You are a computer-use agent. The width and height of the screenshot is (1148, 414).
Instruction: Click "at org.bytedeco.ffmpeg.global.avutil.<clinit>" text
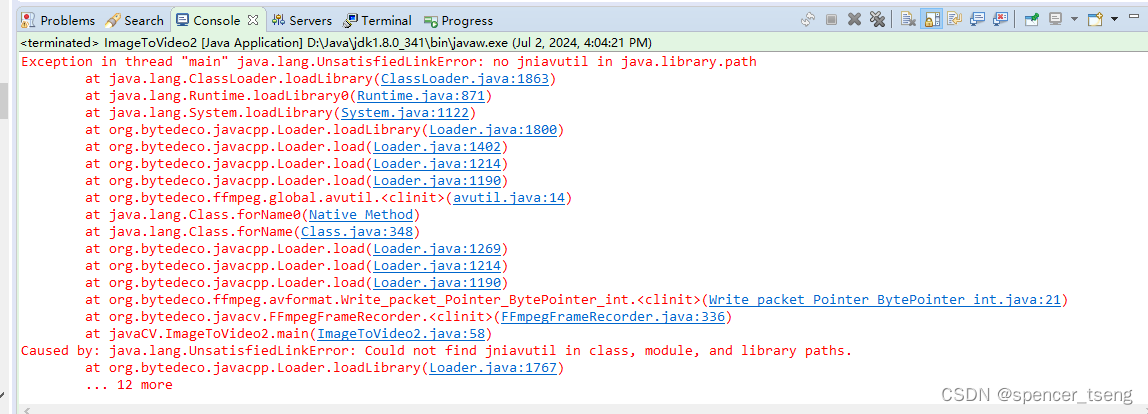click(266, 198)
